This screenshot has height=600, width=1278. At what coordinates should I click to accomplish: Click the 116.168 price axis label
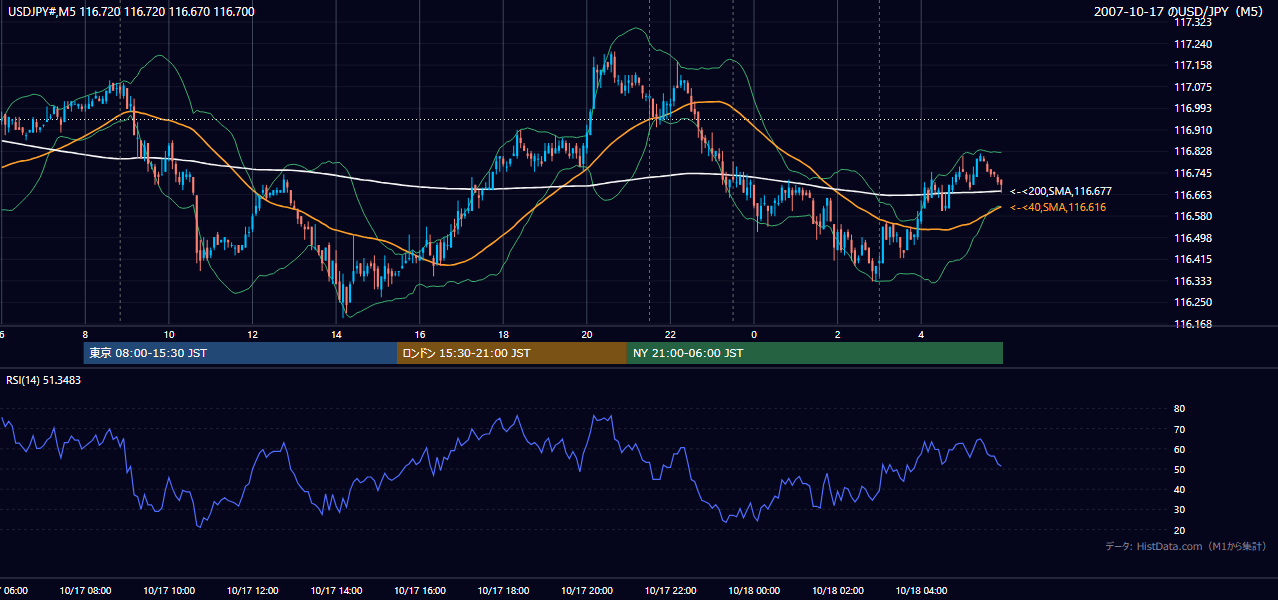(1192, 324)
